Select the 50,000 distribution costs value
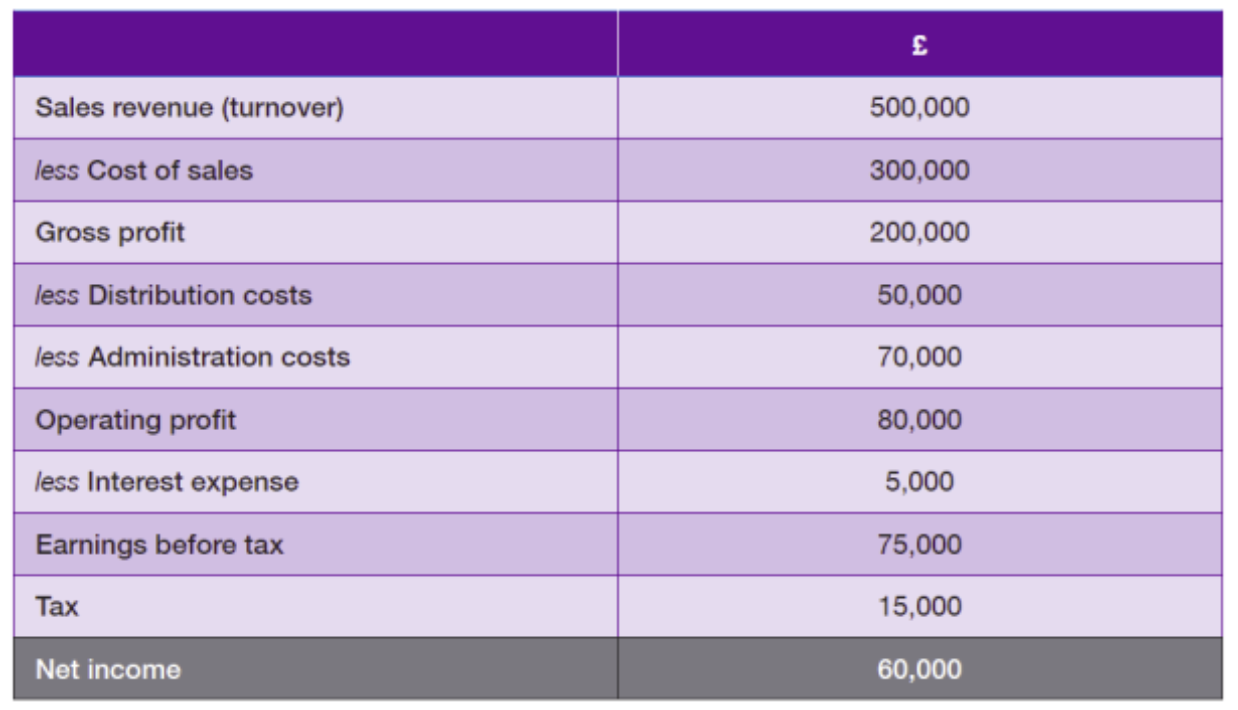 919,295
